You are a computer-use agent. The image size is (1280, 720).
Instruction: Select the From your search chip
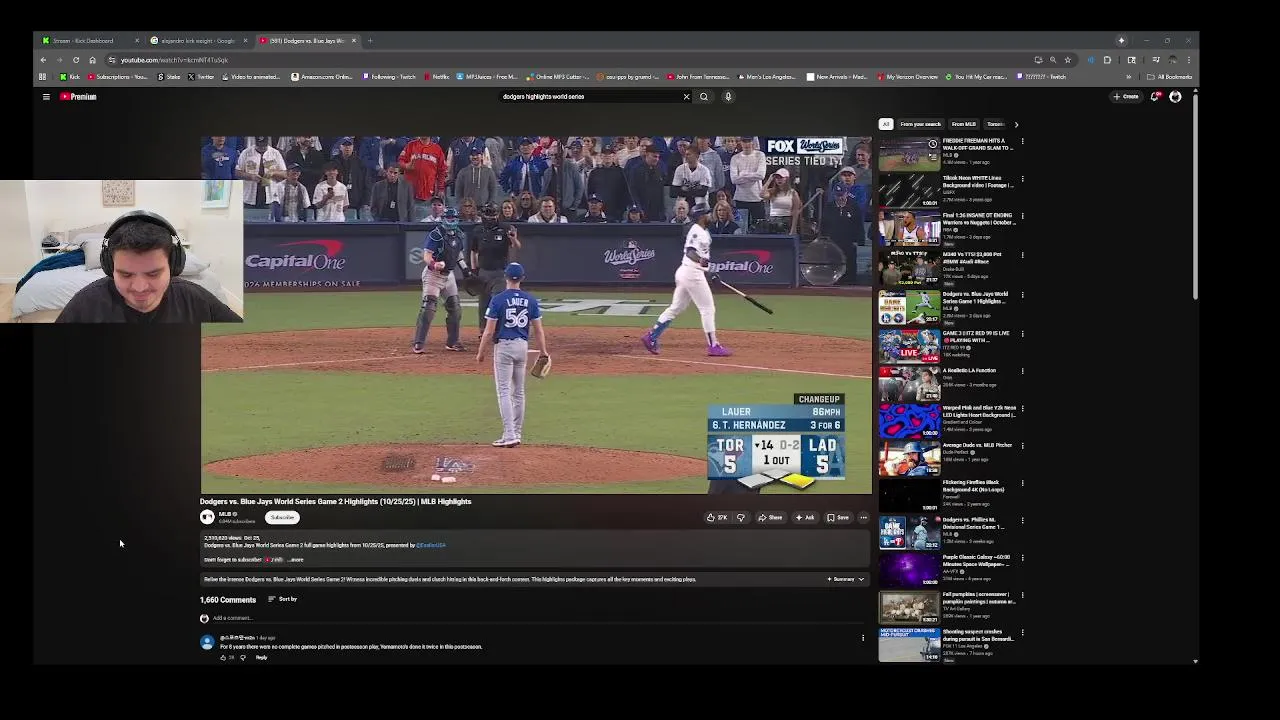[920, 124]
